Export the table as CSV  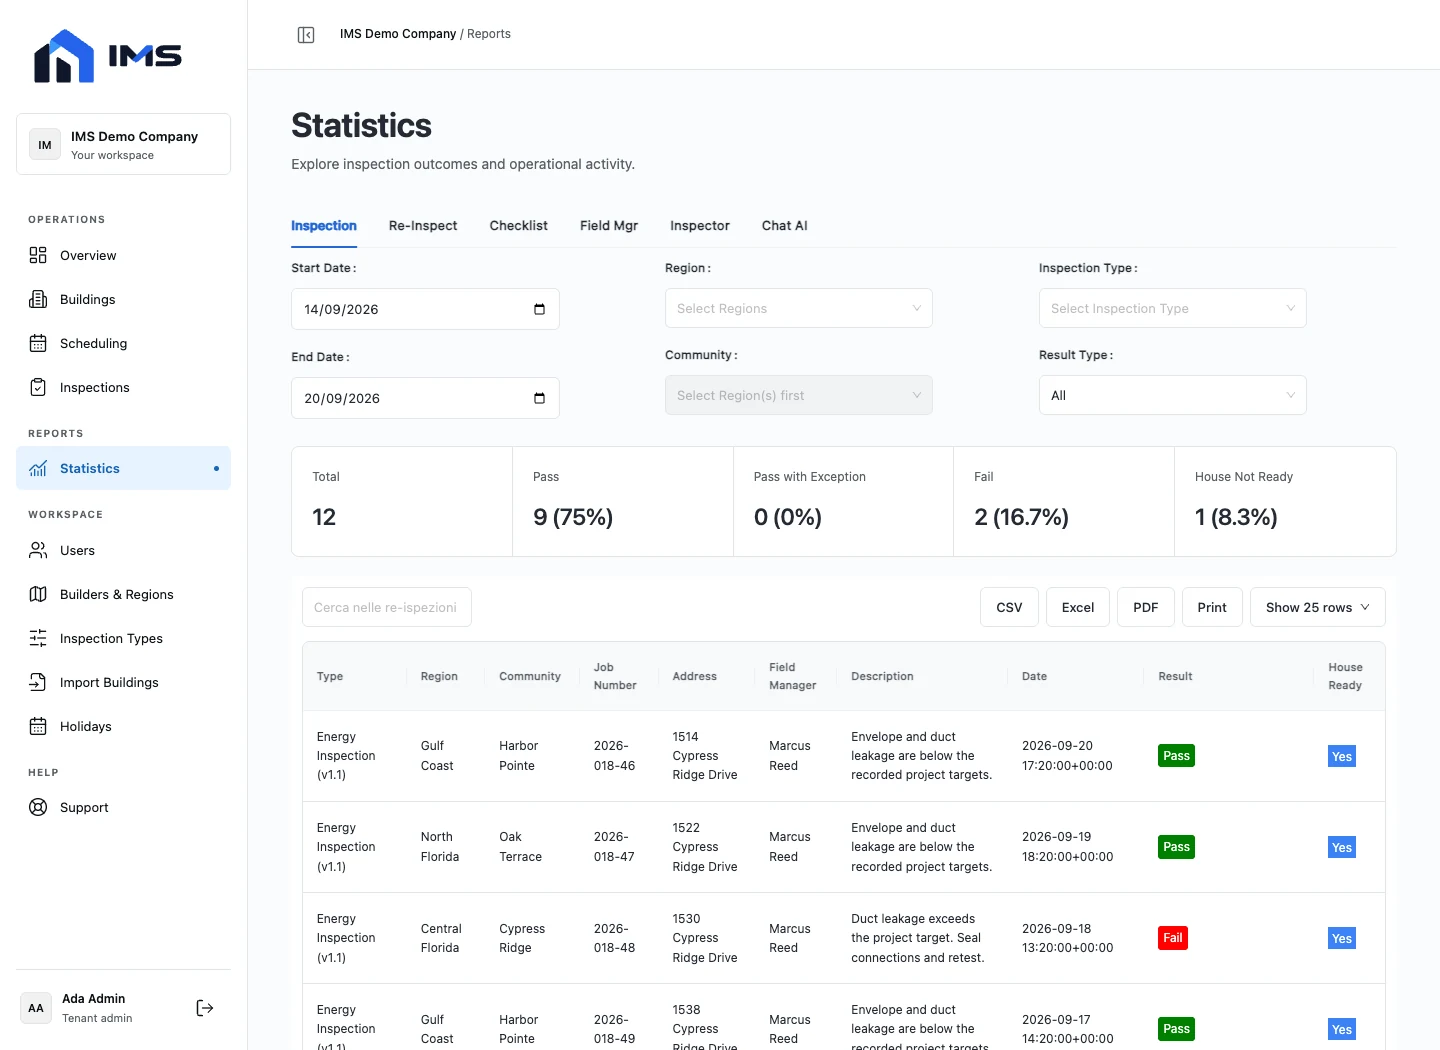1009,607
